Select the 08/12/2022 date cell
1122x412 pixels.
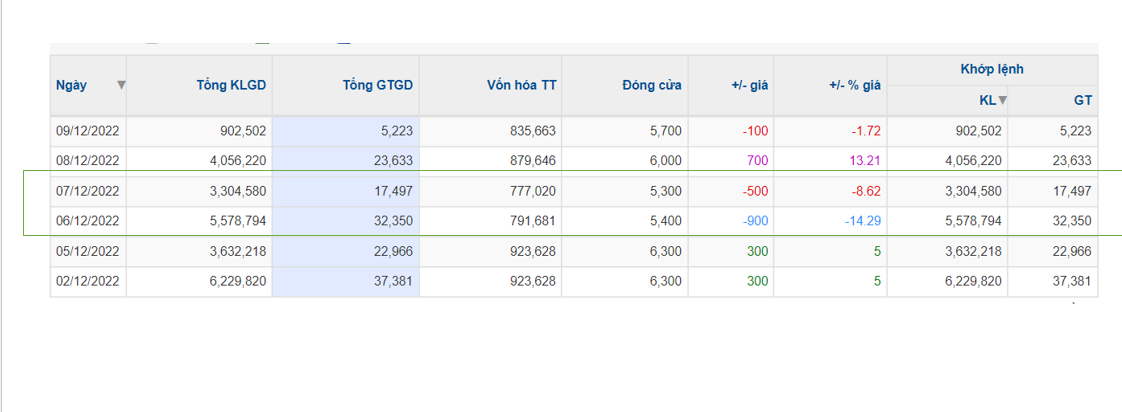click(87, 161)
